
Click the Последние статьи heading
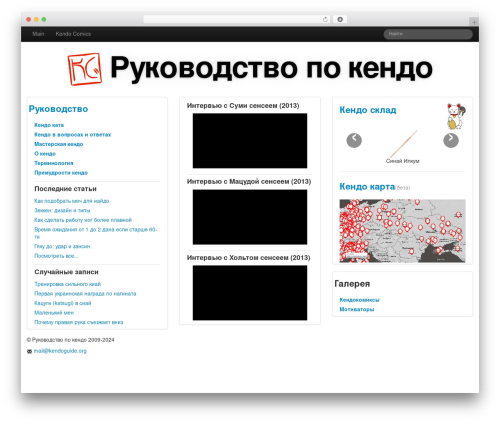coord(65,189)
